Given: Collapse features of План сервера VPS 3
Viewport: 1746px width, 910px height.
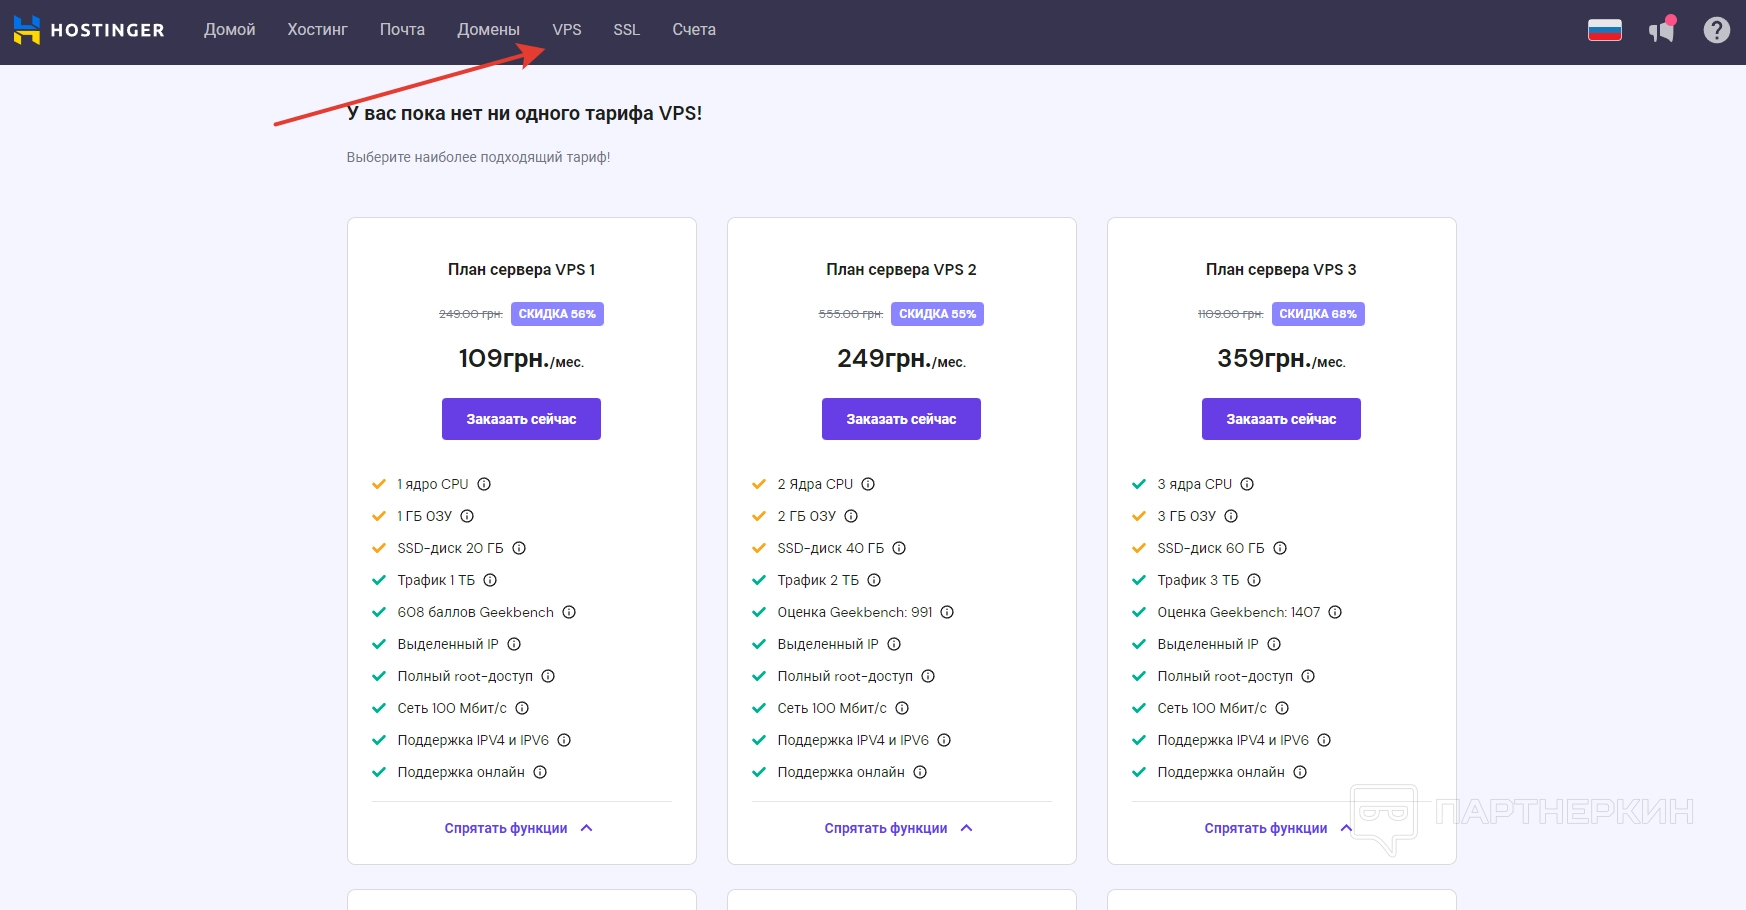Looking at the screenshot, I should pyautogui.click(x=1278, y=828).
